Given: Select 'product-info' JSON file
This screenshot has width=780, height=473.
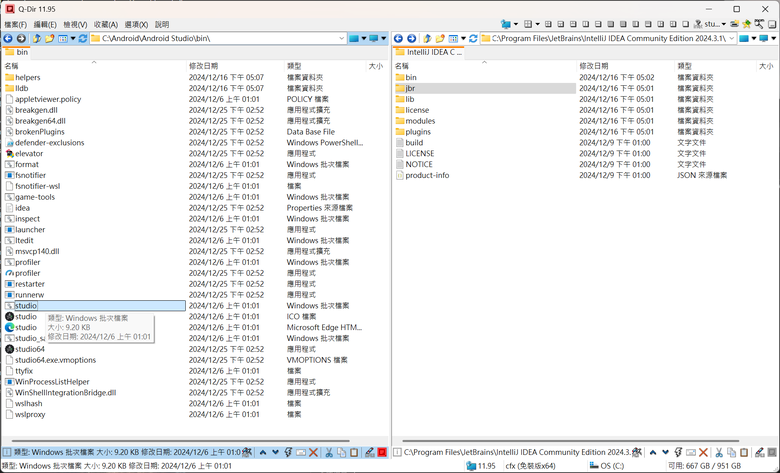Looking at the screenshot, I should coord(427,176).
